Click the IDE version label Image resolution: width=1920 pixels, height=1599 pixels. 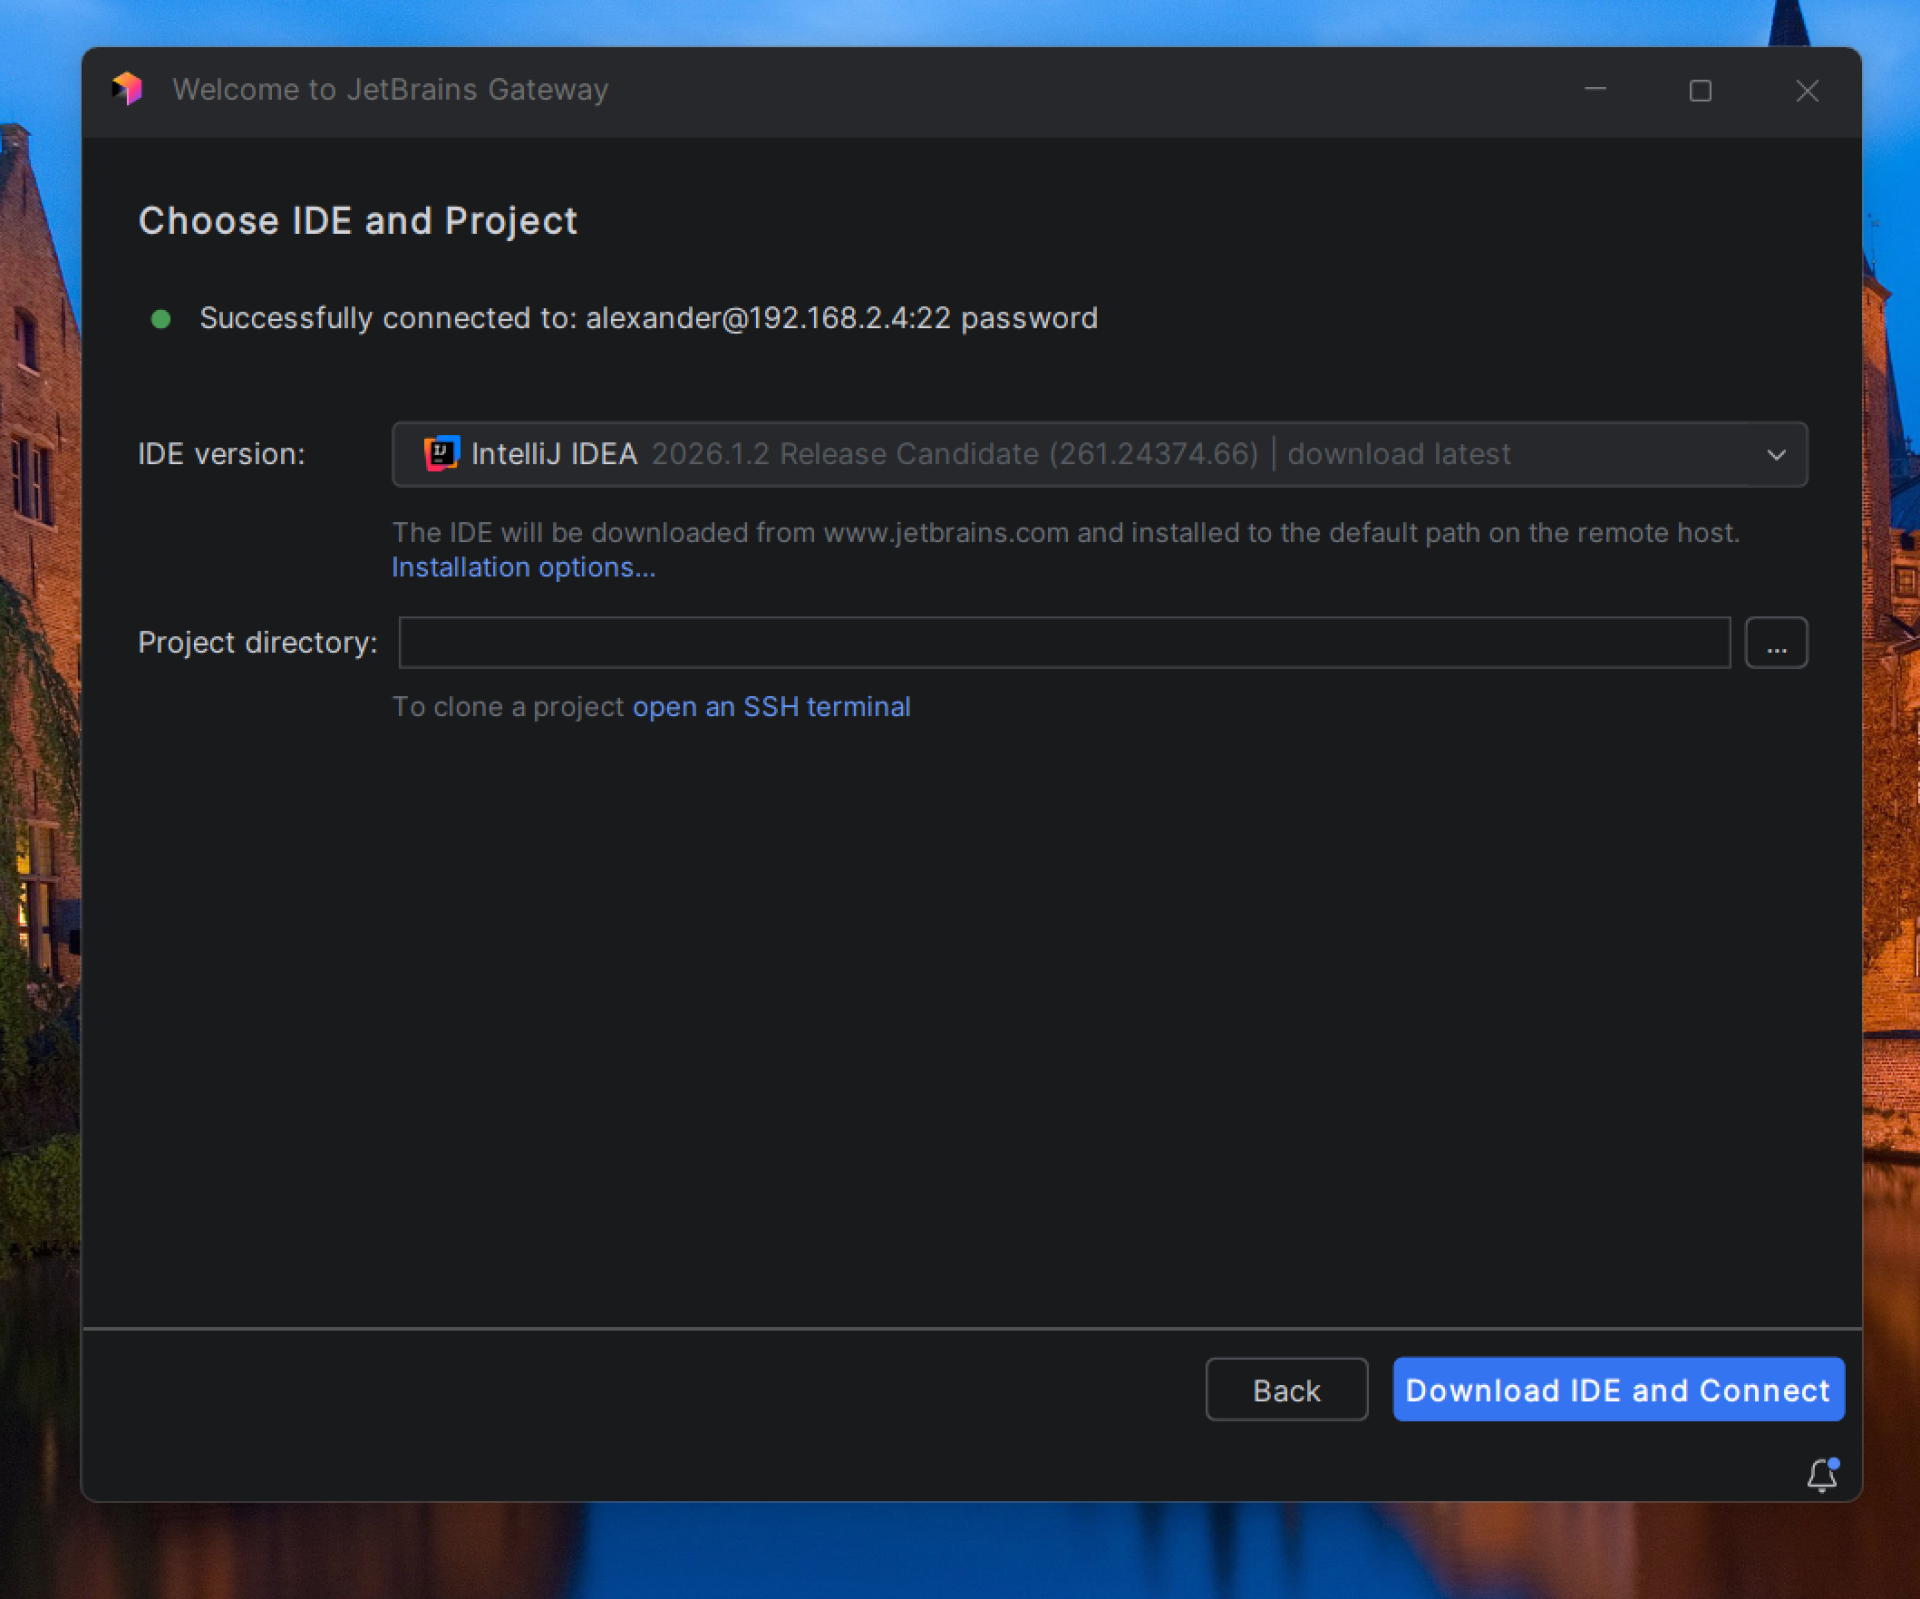tap(221, 454)
